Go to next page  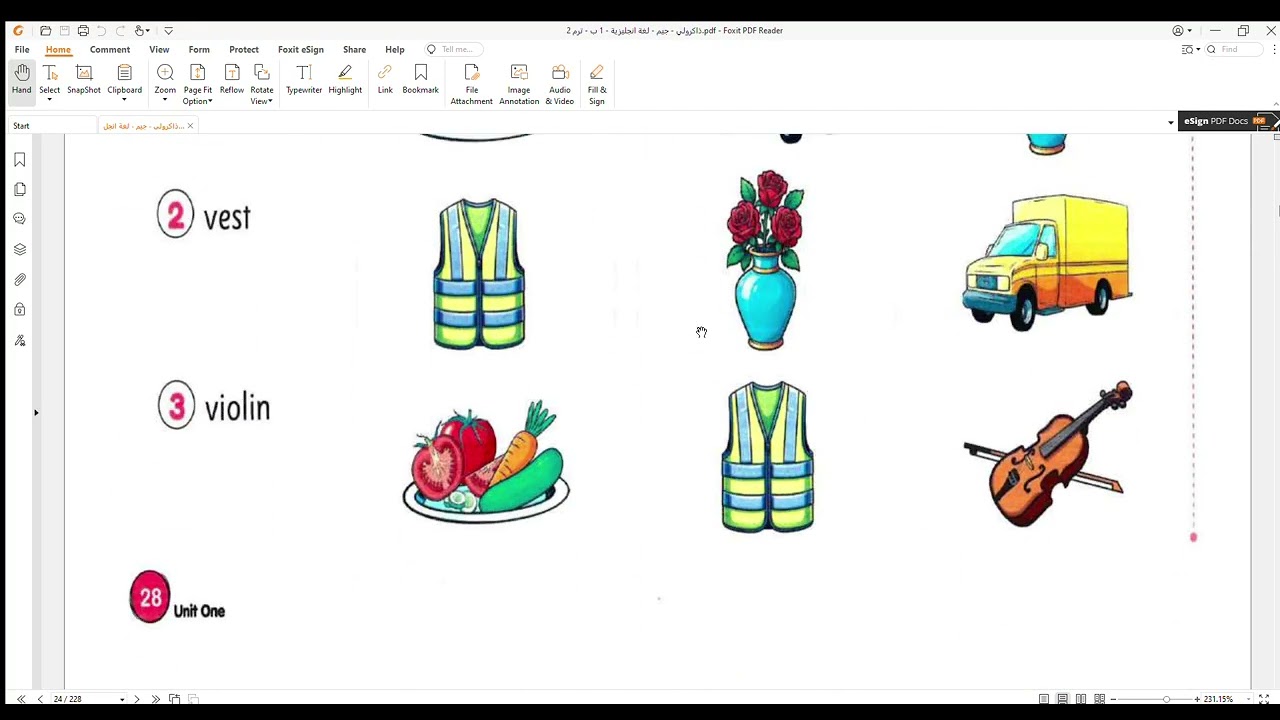(x=137, y=699)
